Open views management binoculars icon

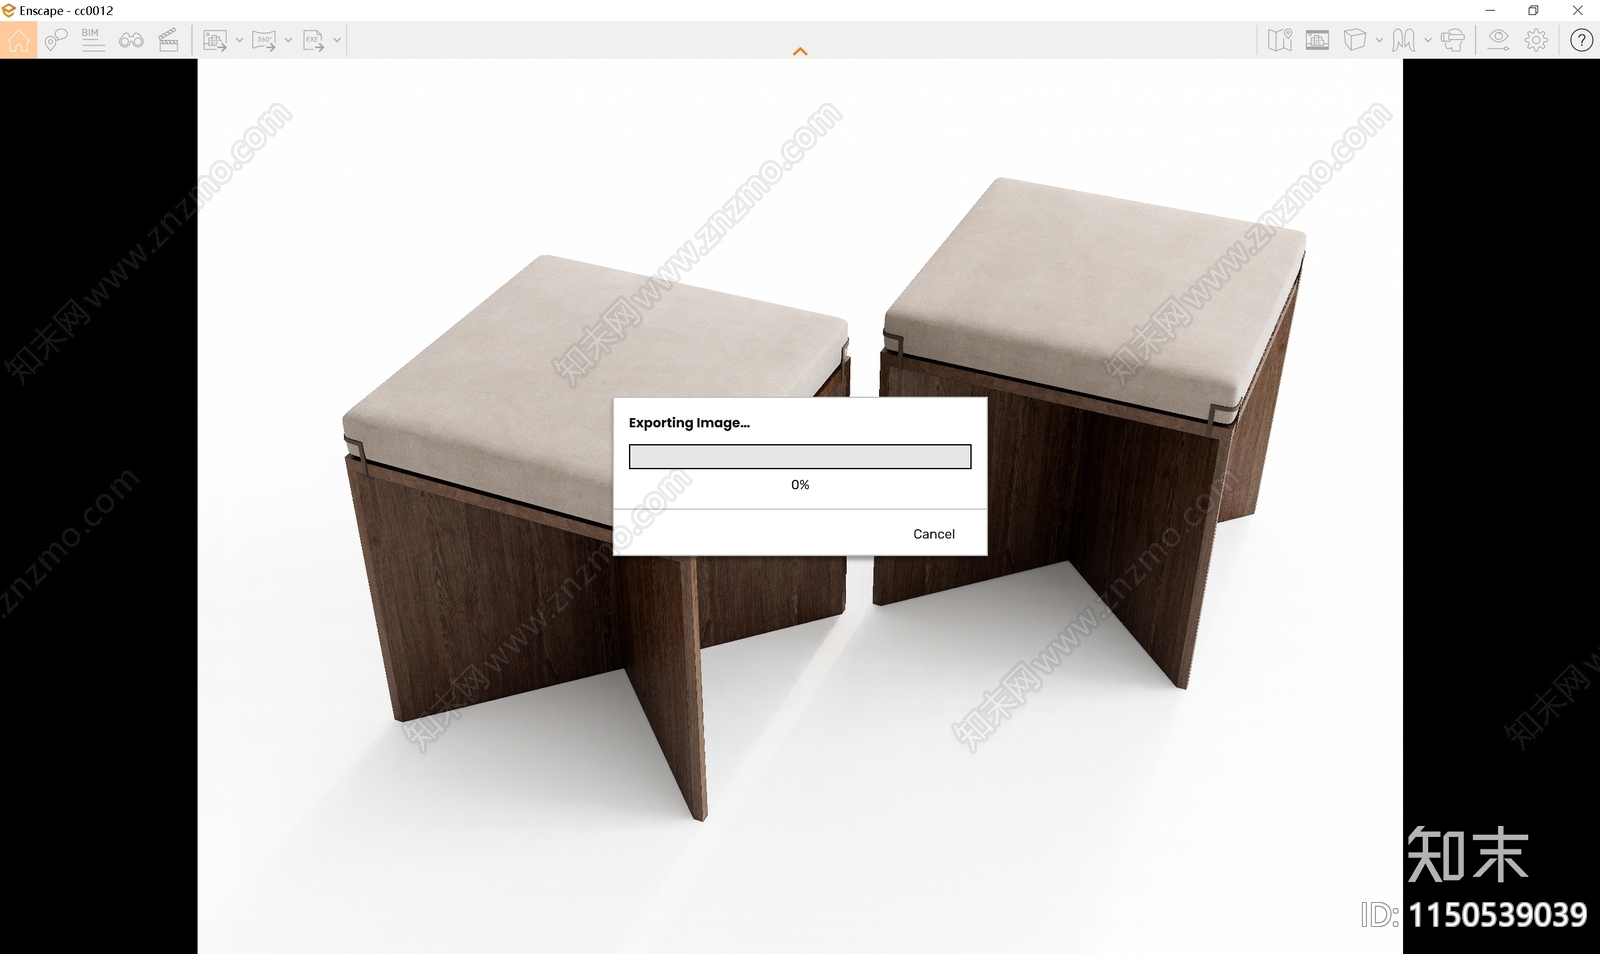coord(131,40)
